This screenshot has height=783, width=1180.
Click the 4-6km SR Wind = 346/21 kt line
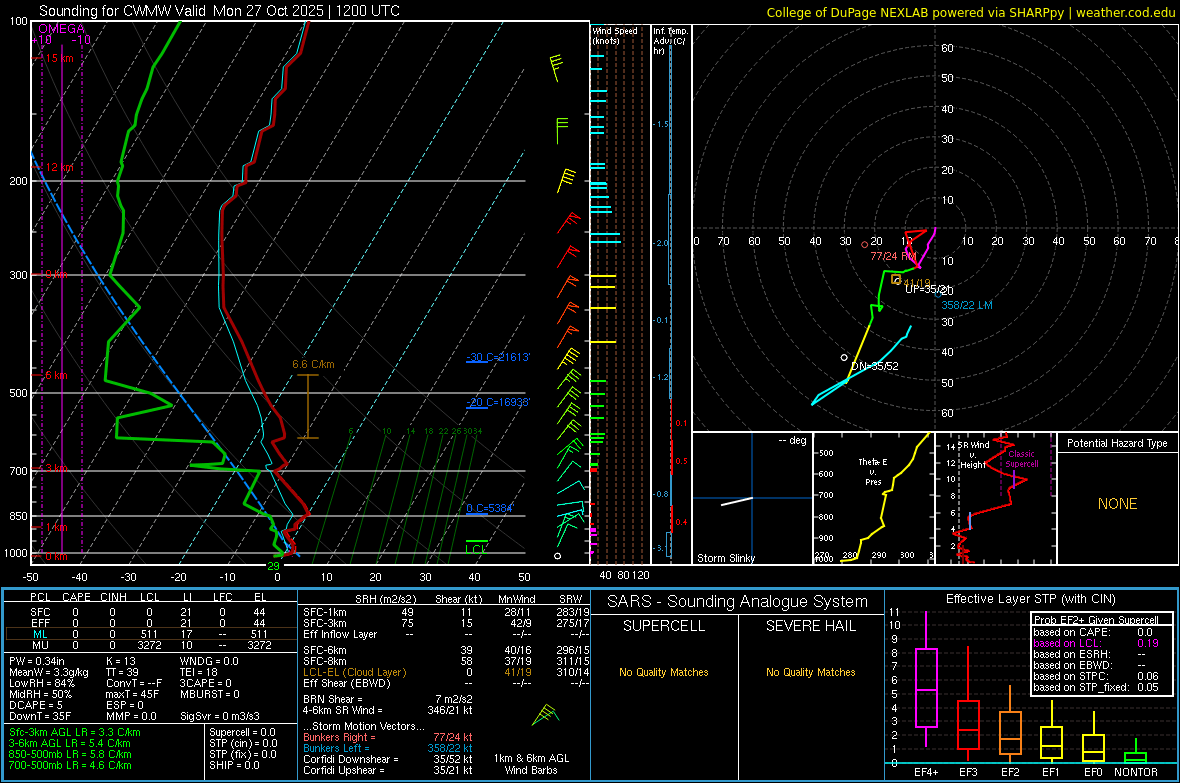[x=388, y=710]
